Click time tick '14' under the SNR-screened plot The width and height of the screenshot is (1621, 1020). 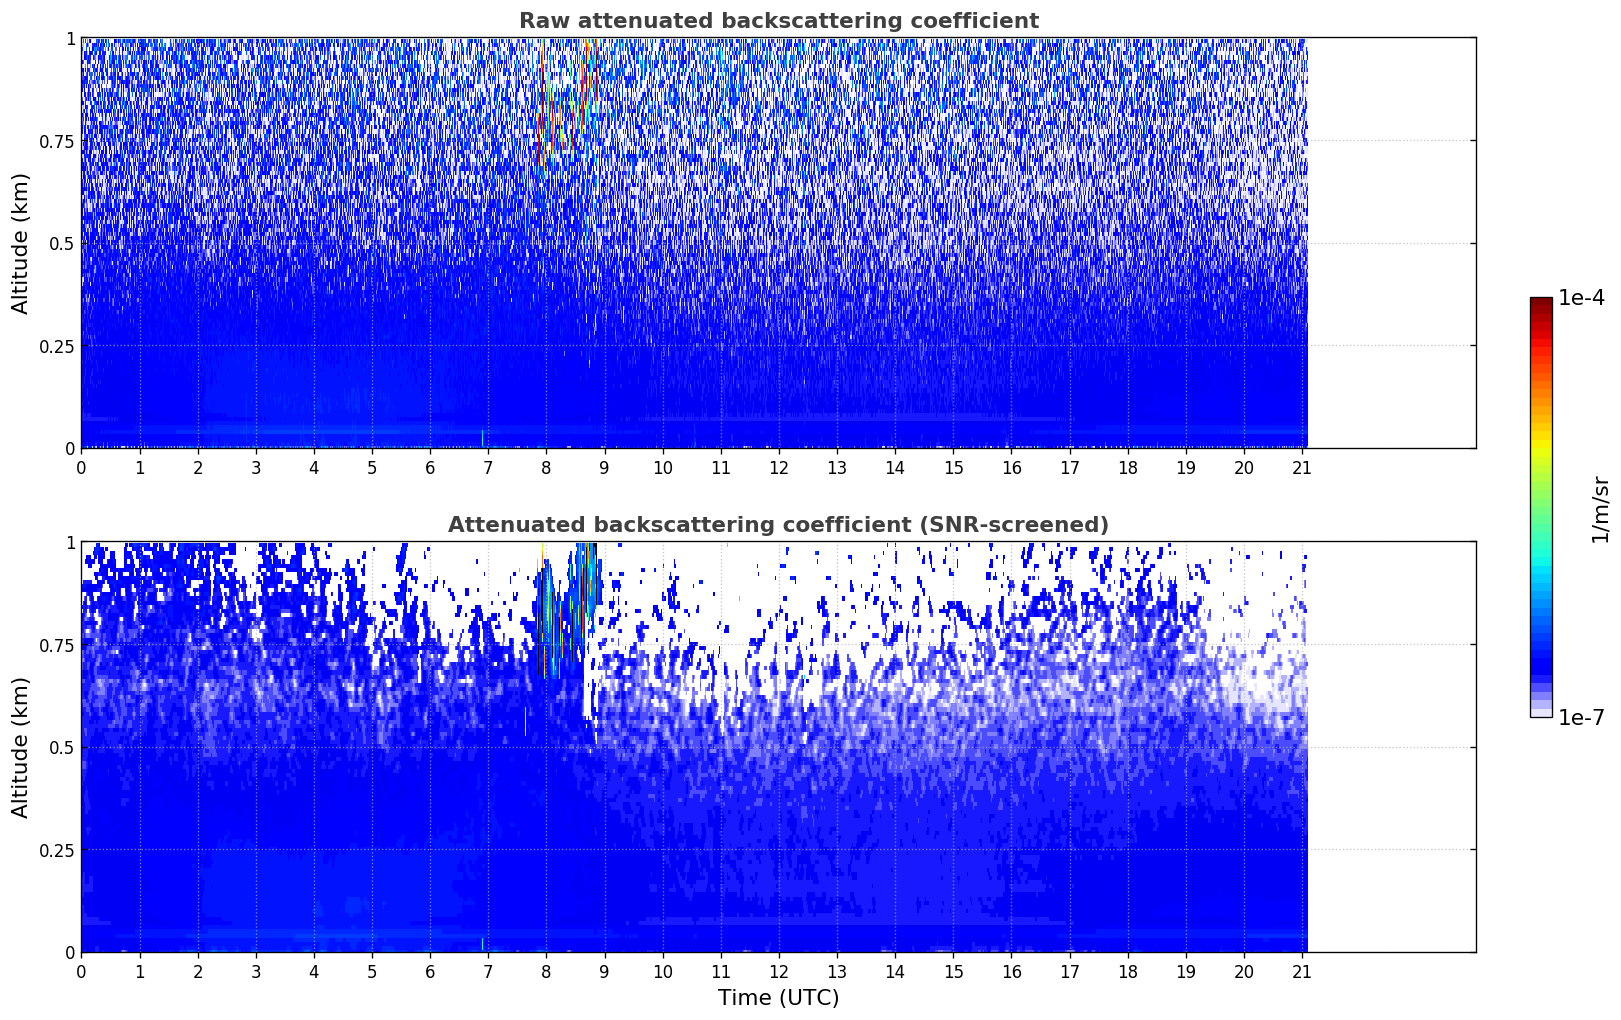click(895, 971)
